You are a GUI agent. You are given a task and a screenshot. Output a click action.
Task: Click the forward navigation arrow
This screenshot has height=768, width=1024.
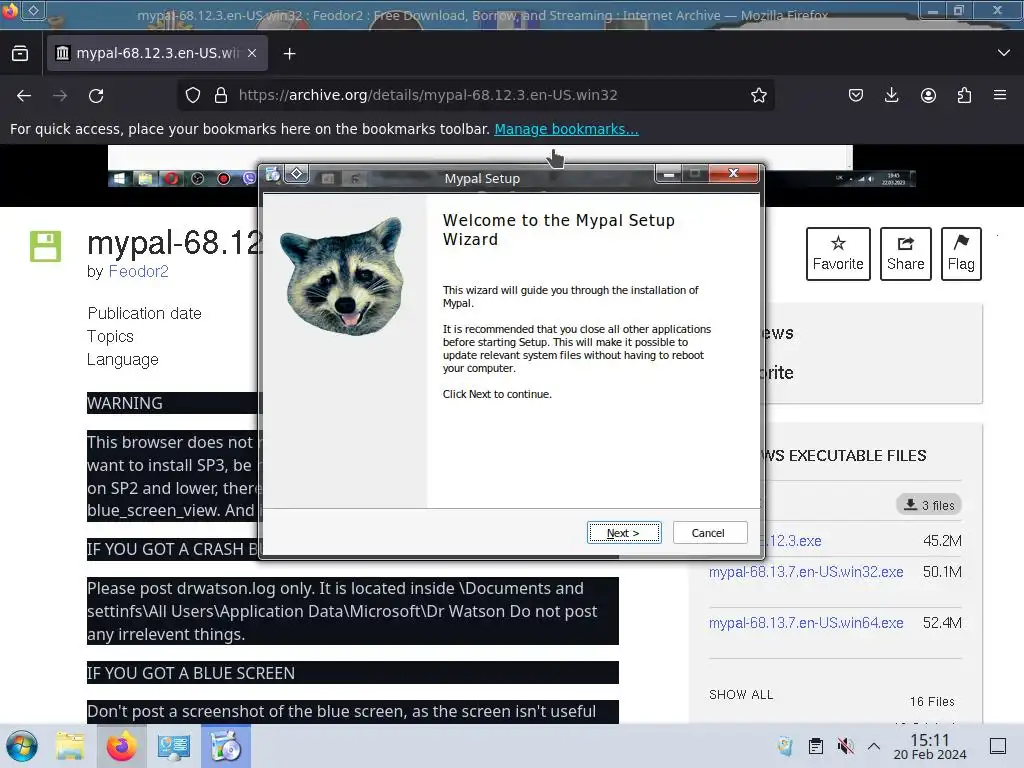(60, 95)
